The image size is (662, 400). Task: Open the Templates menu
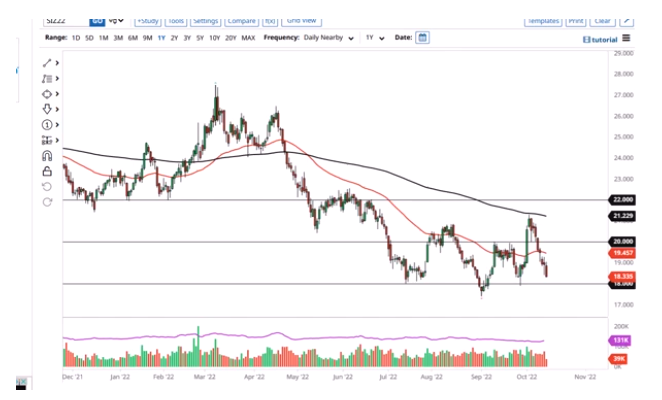coord(543,21)
